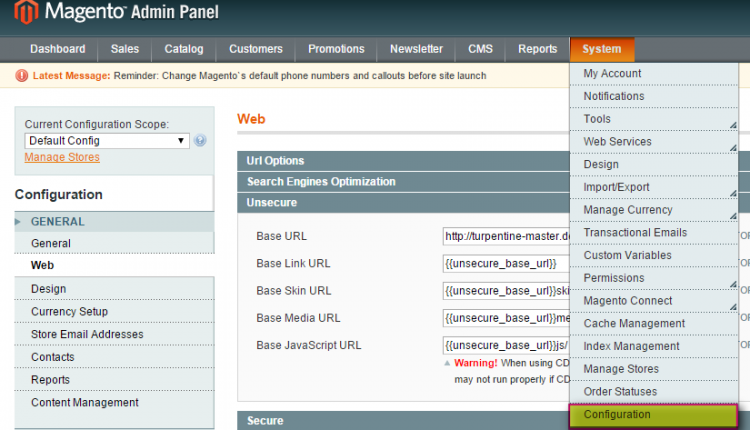Screen dimensions: 750x430
Task: Expand the Import/Export submenu arrow
Action: pos(733,194)
